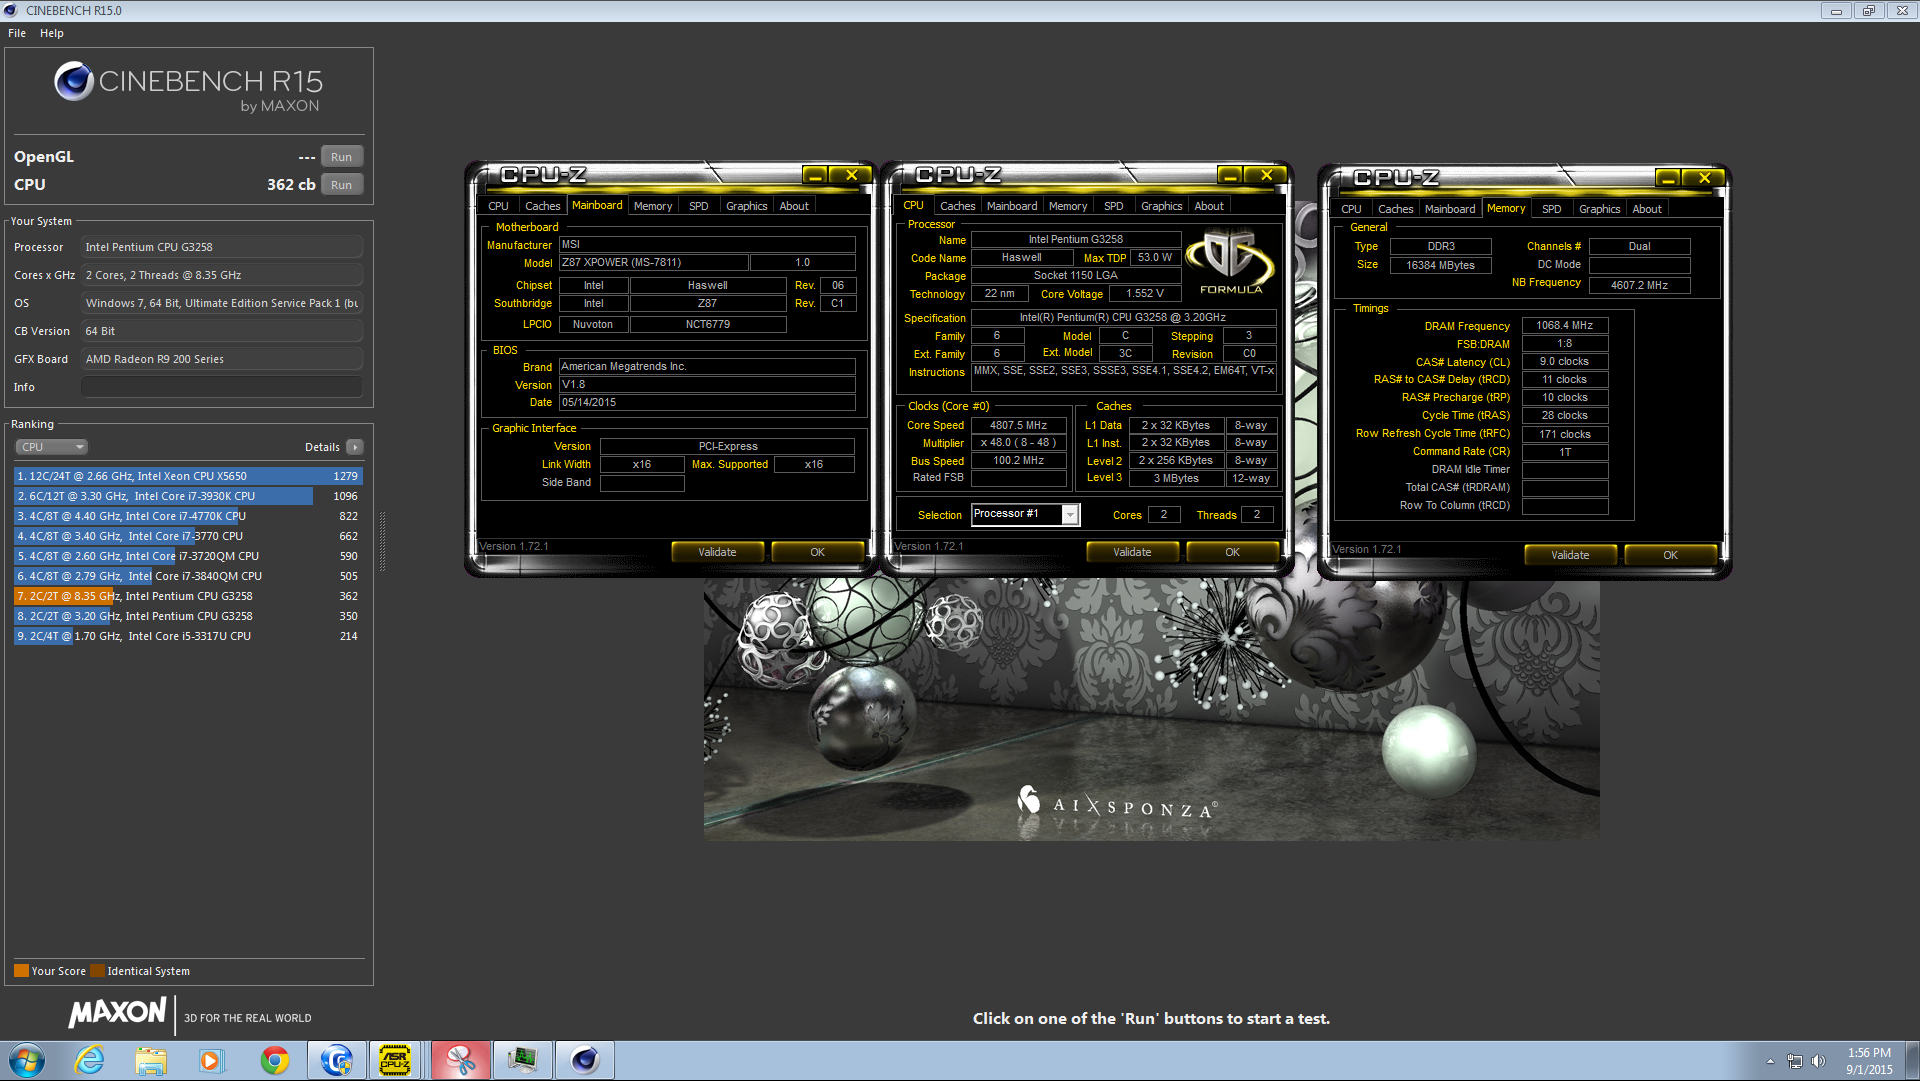Image resolution: width=1920 pixels, height=1081 pixels.
Task: Show hidden system tray icons
Action: click(x=1770, y=1061)
